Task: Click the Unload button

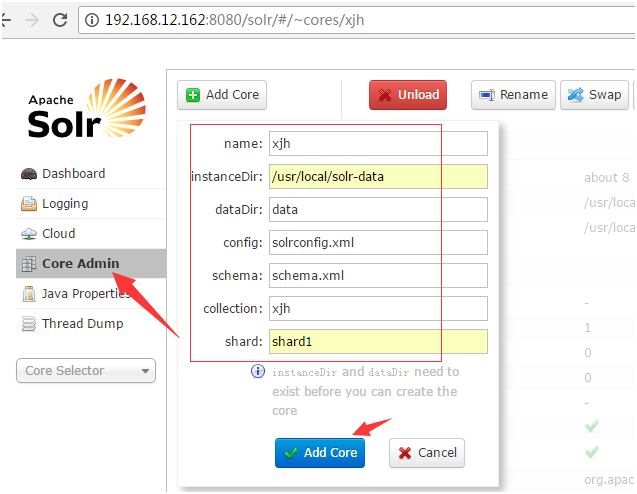Action: [x=408, y=95]
